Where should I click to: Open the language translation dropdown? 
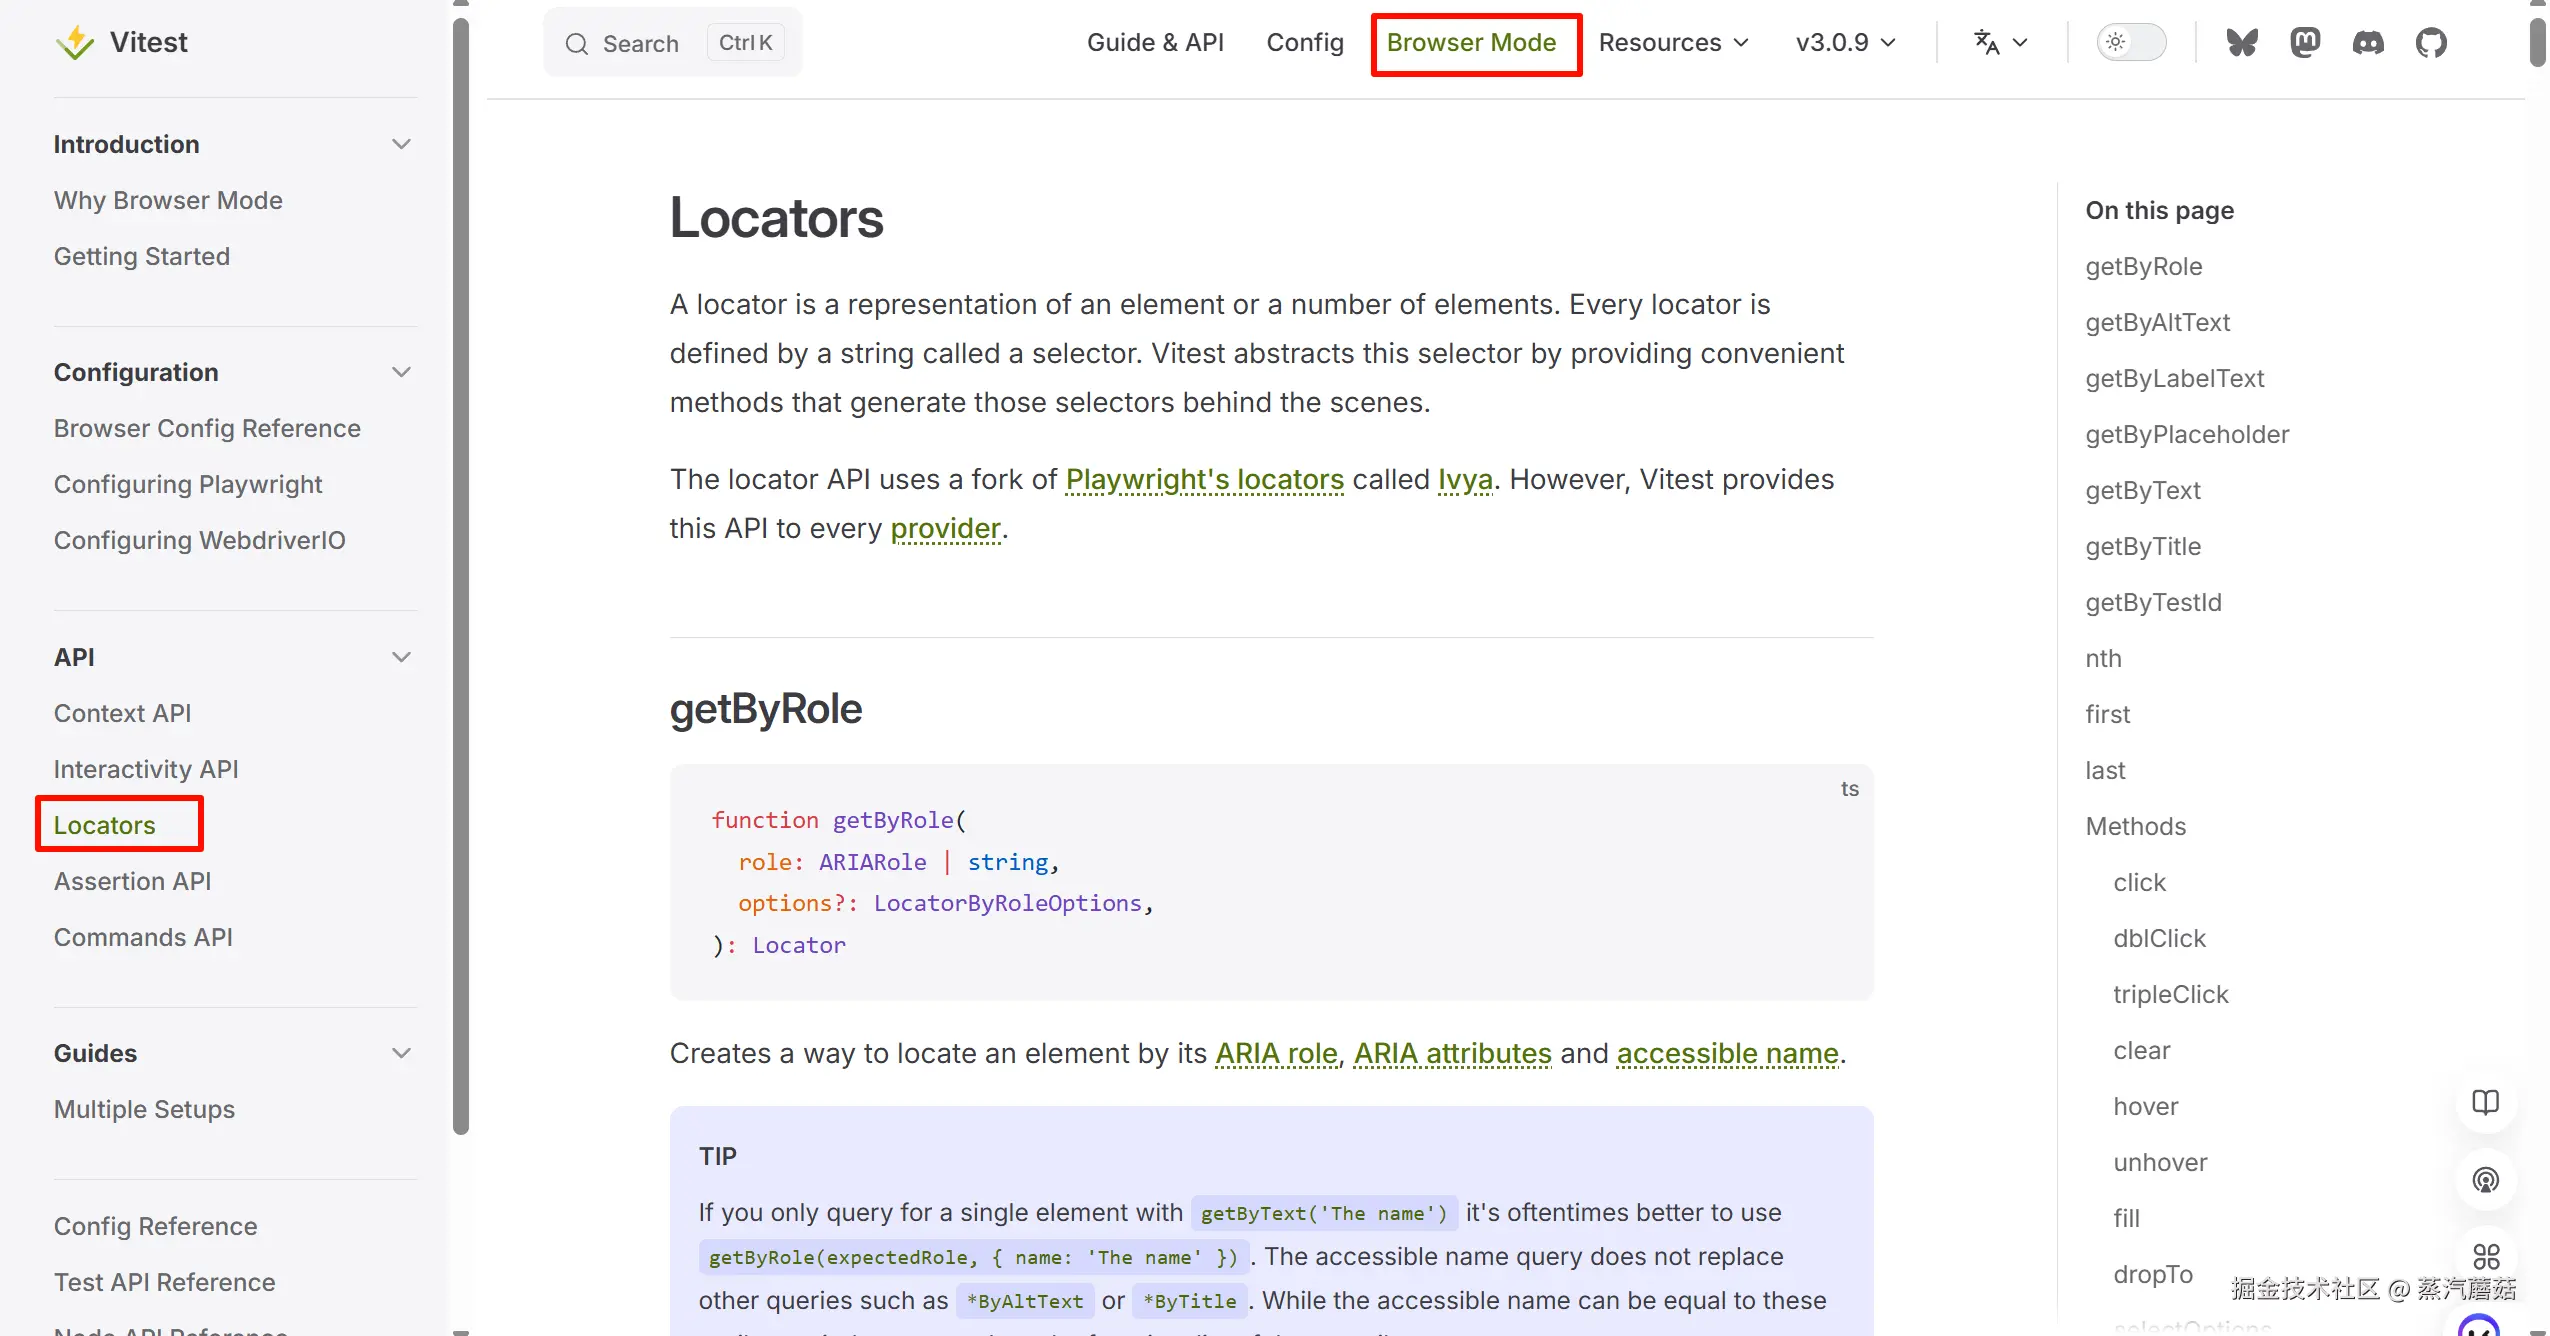2000,43
